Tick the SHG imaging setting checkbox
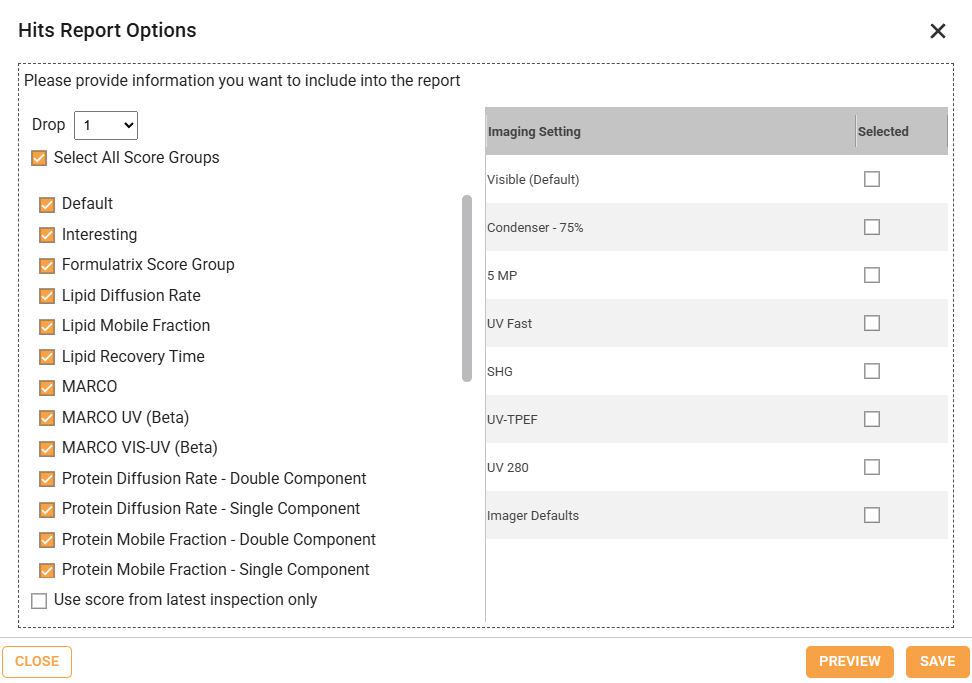The width and height of the screenshot is (972, 683). 872,371
